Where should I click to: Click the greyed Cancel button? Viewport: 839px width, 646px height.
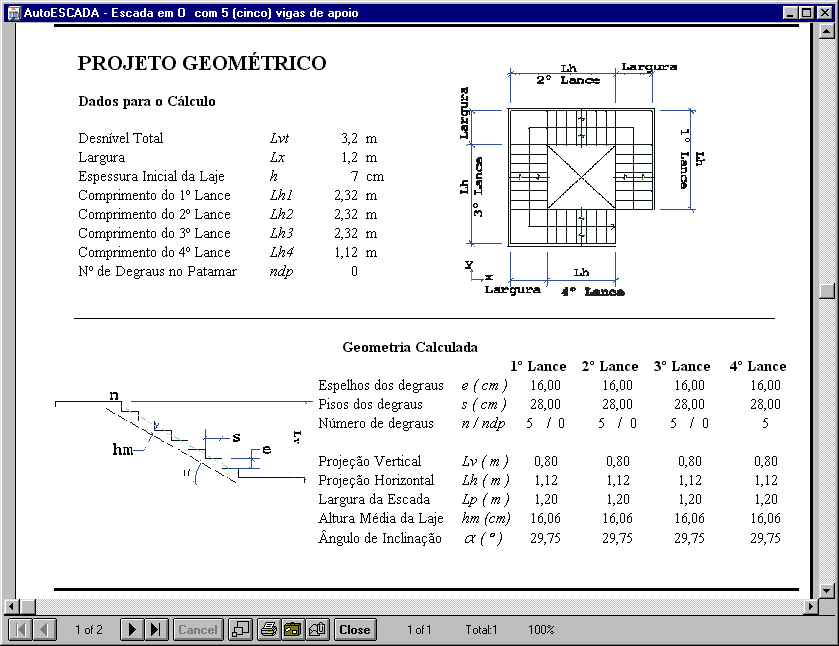pos(198,630)
